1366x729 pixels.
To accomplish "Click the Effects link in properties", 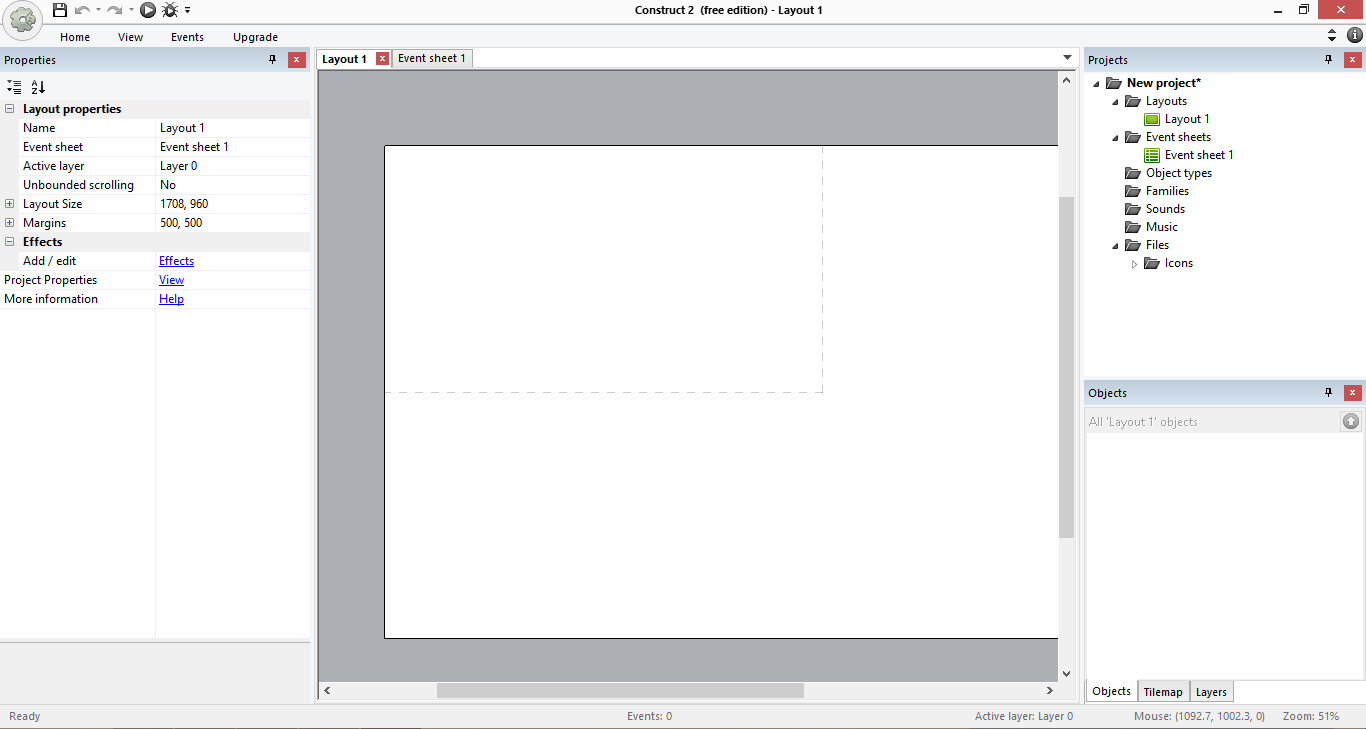I will tap(176, 261).
